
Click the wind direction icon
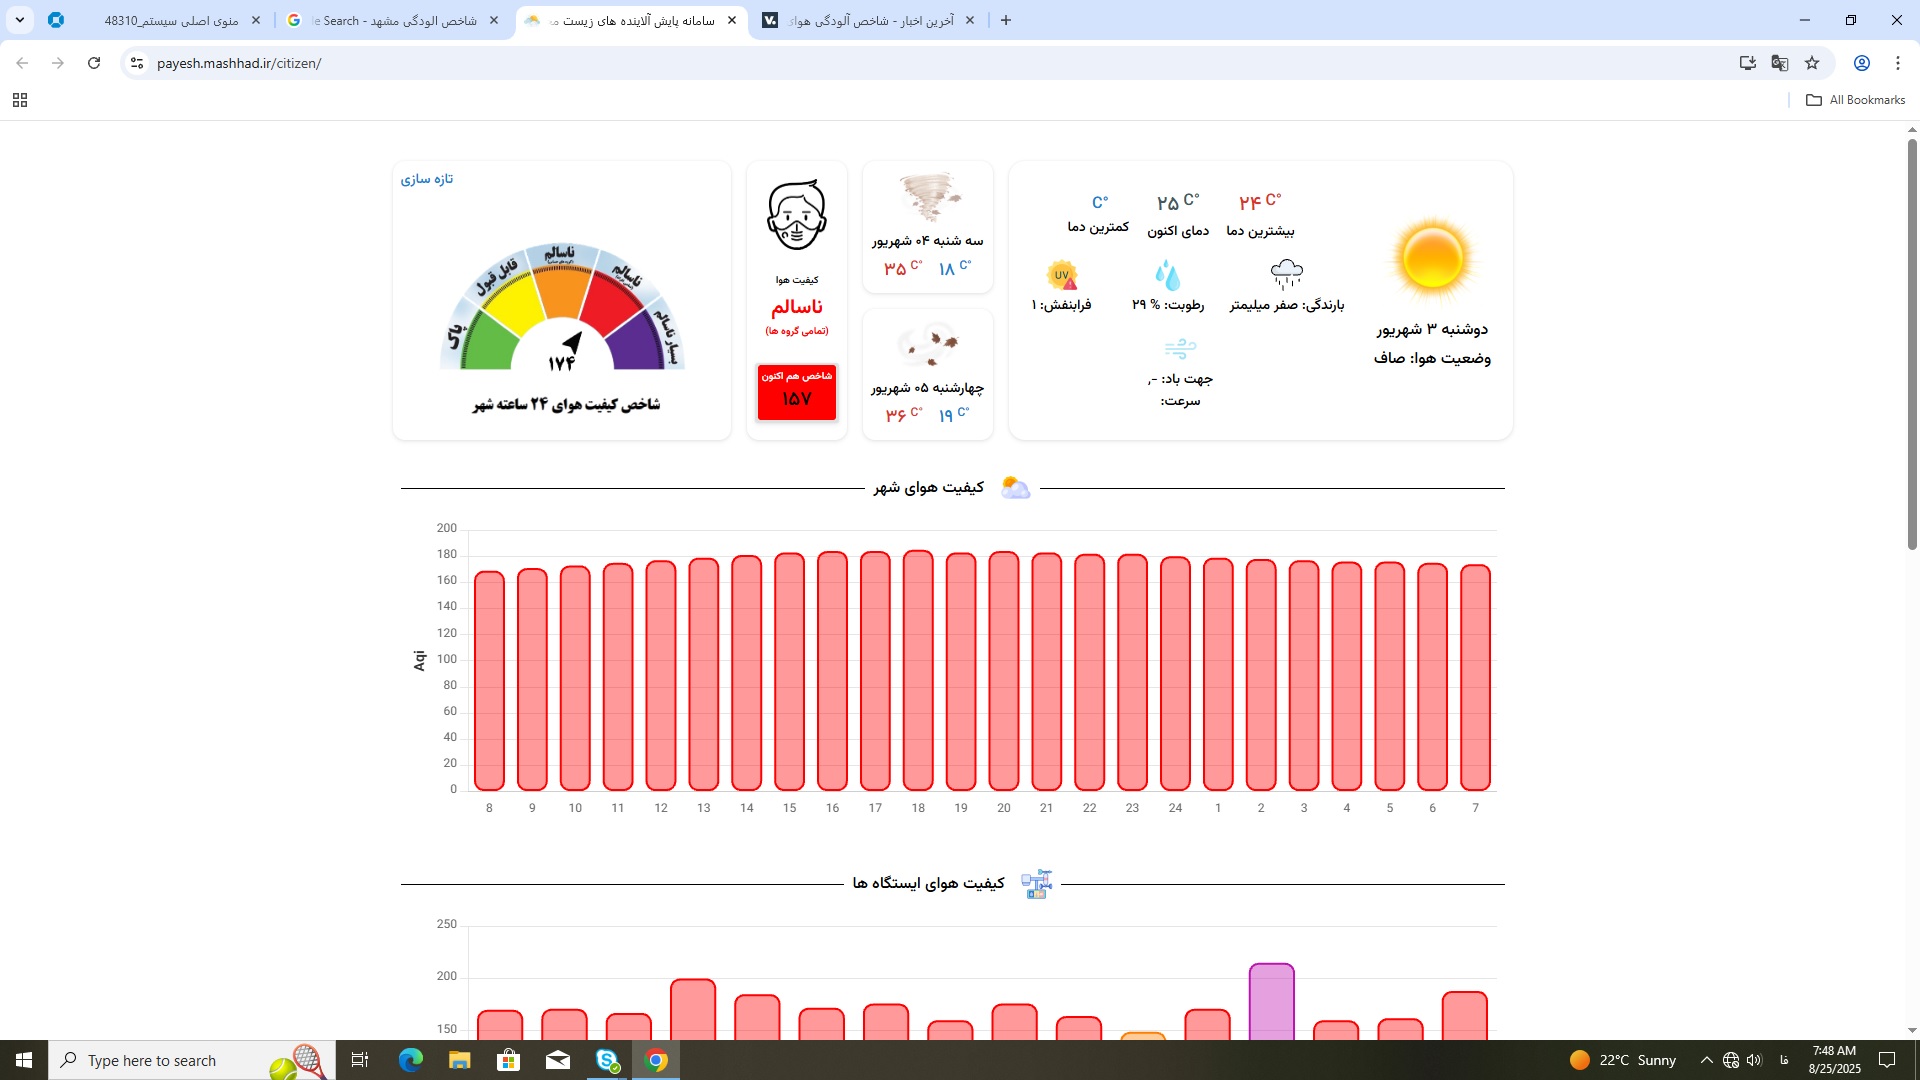point(1180,348)
